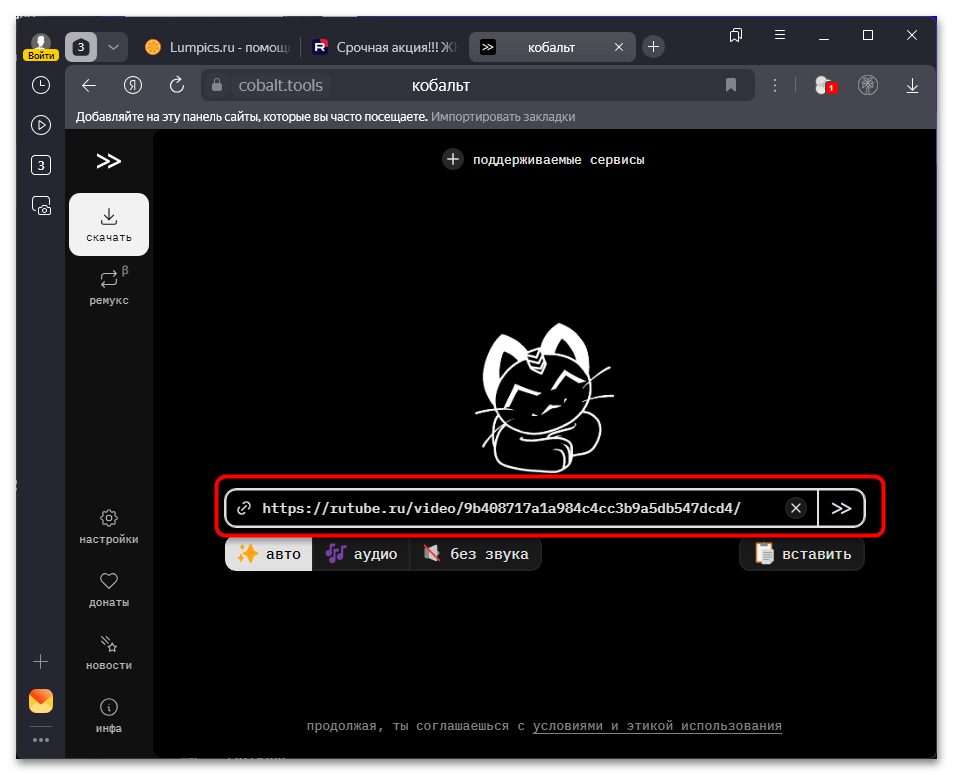Screen dimensions: 953x775
Task: Reload the current page
Action: pos(176,86)
